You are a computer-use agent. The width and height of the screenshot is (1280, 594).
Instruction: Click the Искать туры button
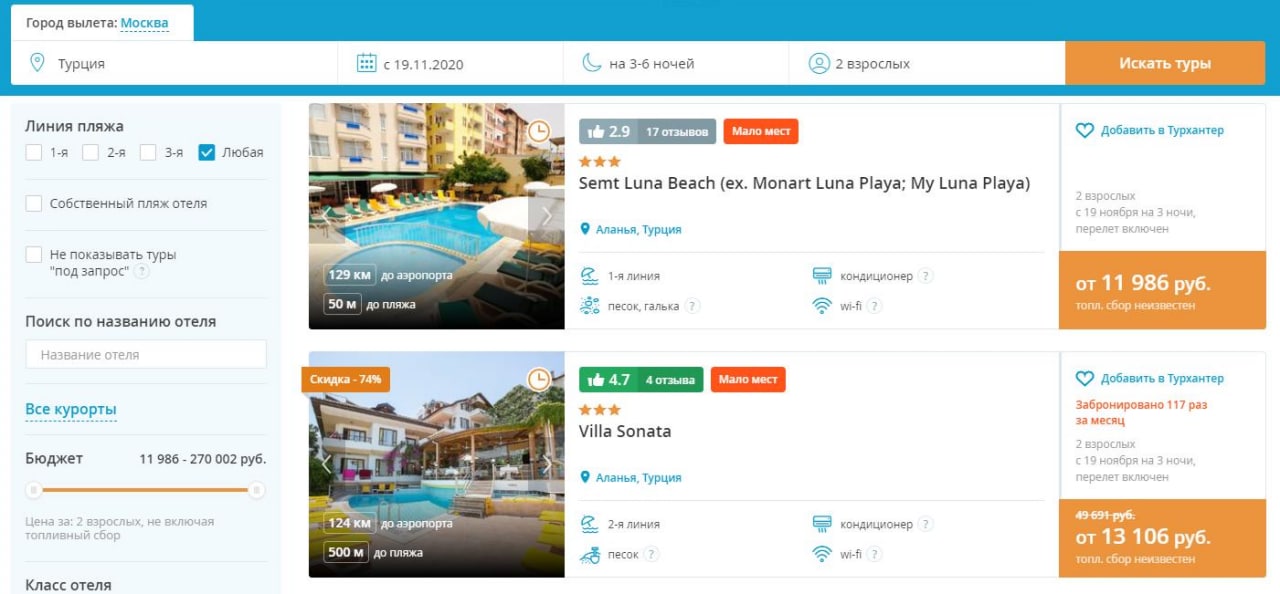pyautogui.click(x=1165, y=63)
